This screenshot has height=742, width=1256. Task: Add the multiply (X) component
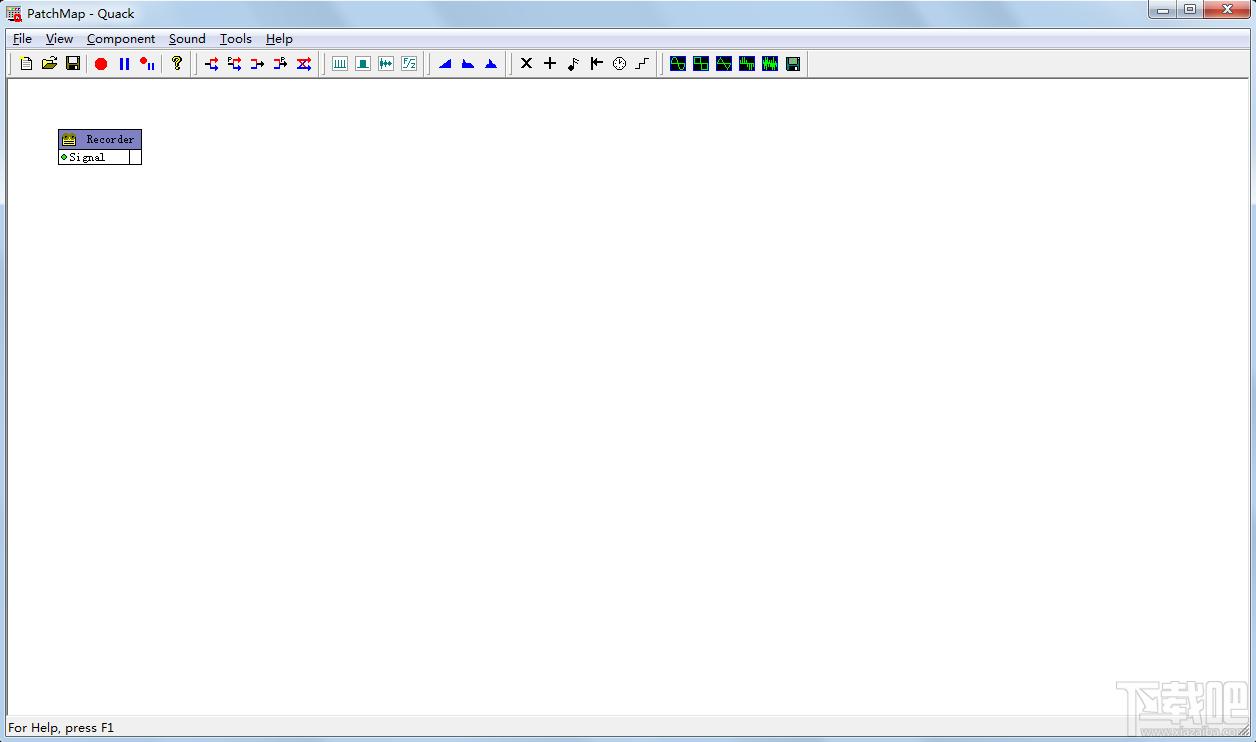pyautogui.click(x=527, y=64)
